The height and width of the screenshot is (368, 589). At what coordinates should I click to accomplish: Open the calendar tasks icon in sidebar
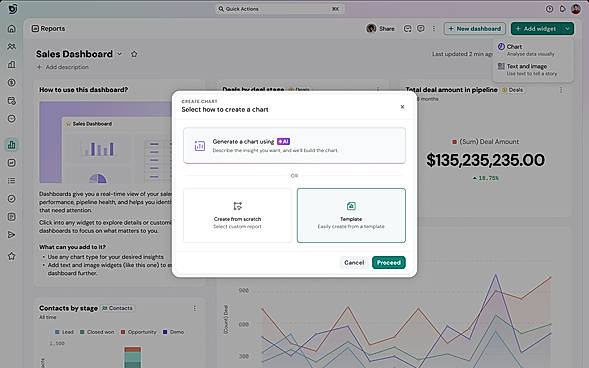click(12, 101)
